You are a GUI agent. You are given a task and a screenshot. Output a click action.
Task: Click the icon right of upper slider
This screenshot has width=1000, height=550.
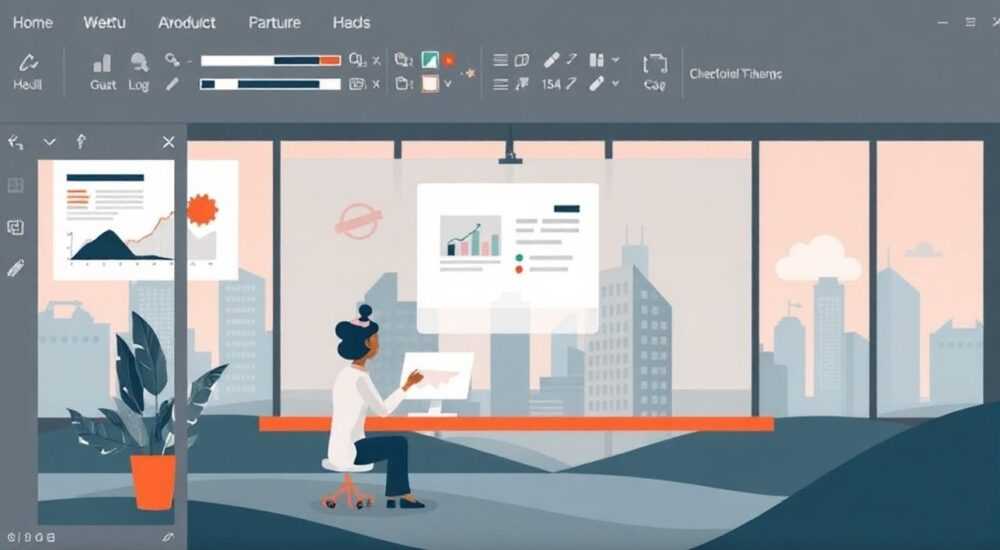point(357,61)
